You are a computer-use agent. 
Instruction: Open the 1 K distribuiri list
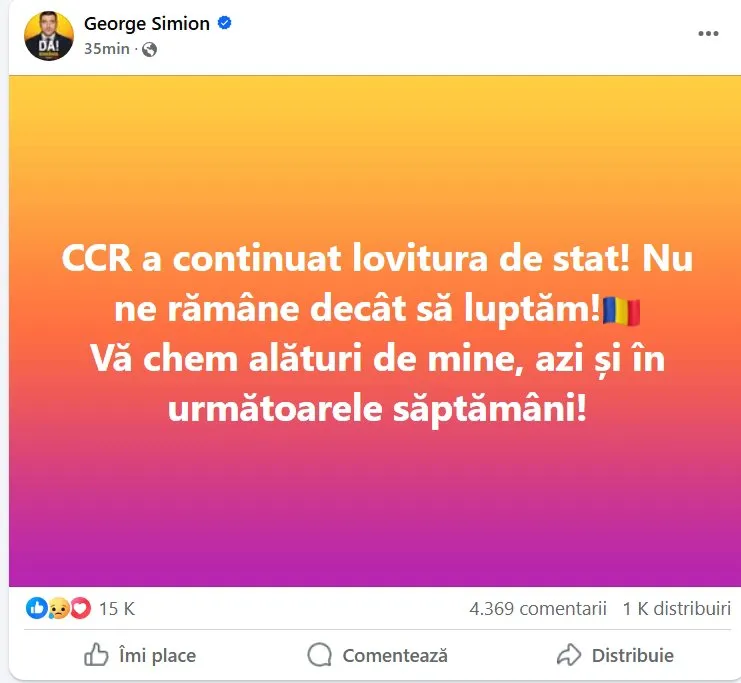pyautogui.click(x=677, y=609)
